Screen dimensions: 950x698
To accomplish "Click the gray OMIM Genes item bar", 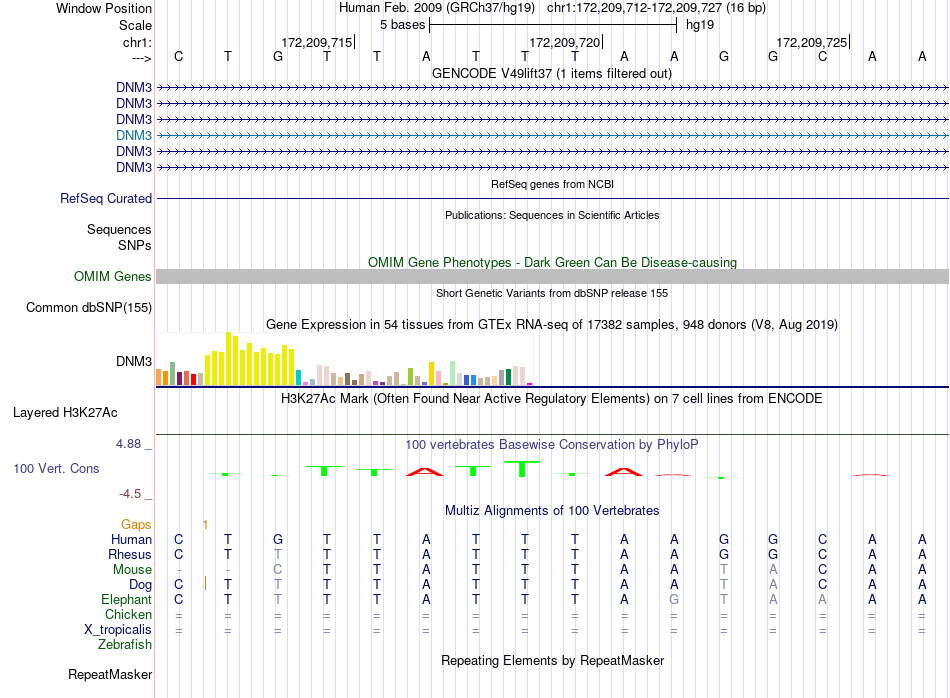I will (552, 276).
